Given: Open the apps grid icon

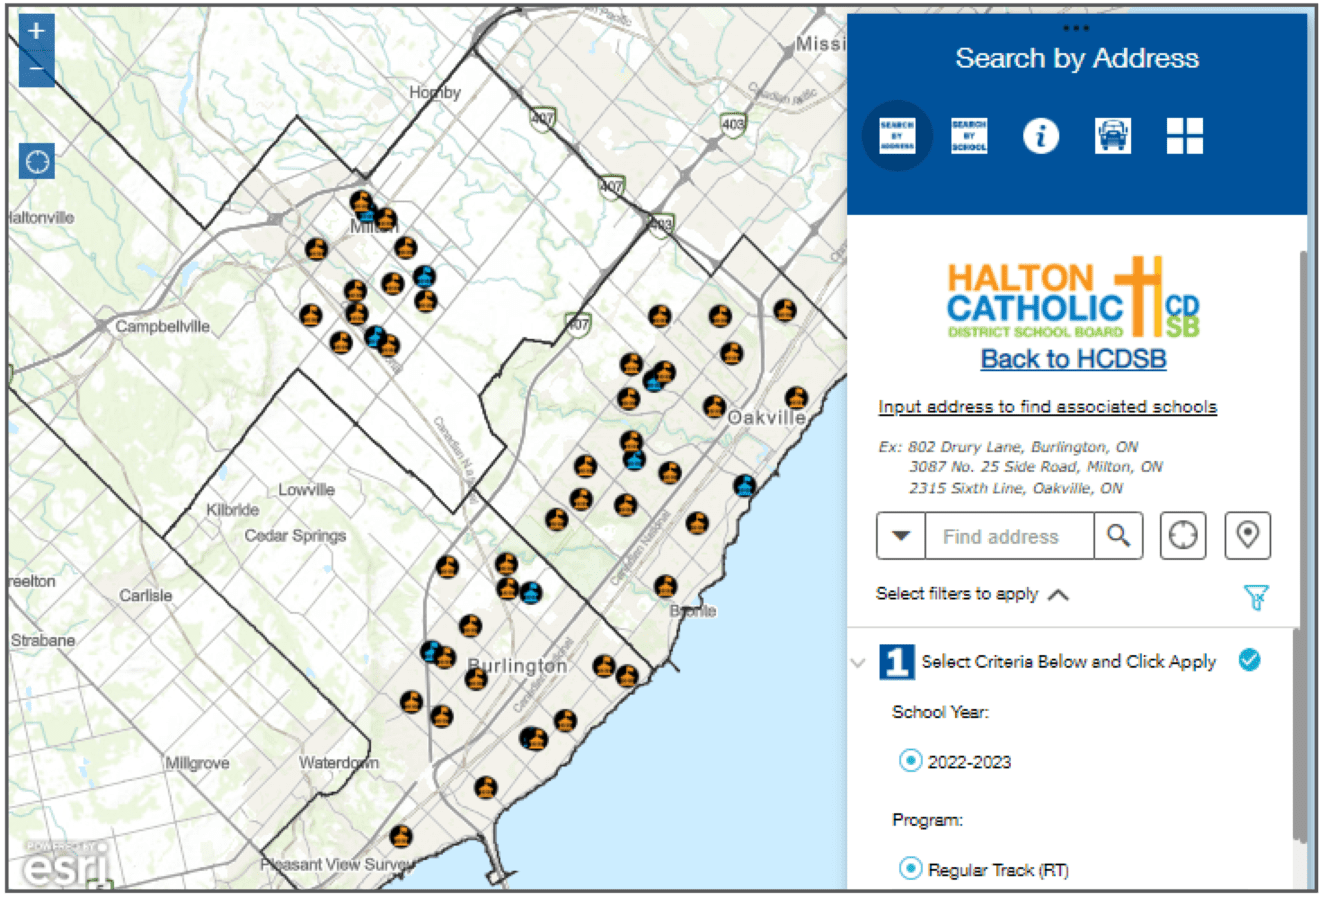Looking at the screenshot, I should [x=1184, y=135].
